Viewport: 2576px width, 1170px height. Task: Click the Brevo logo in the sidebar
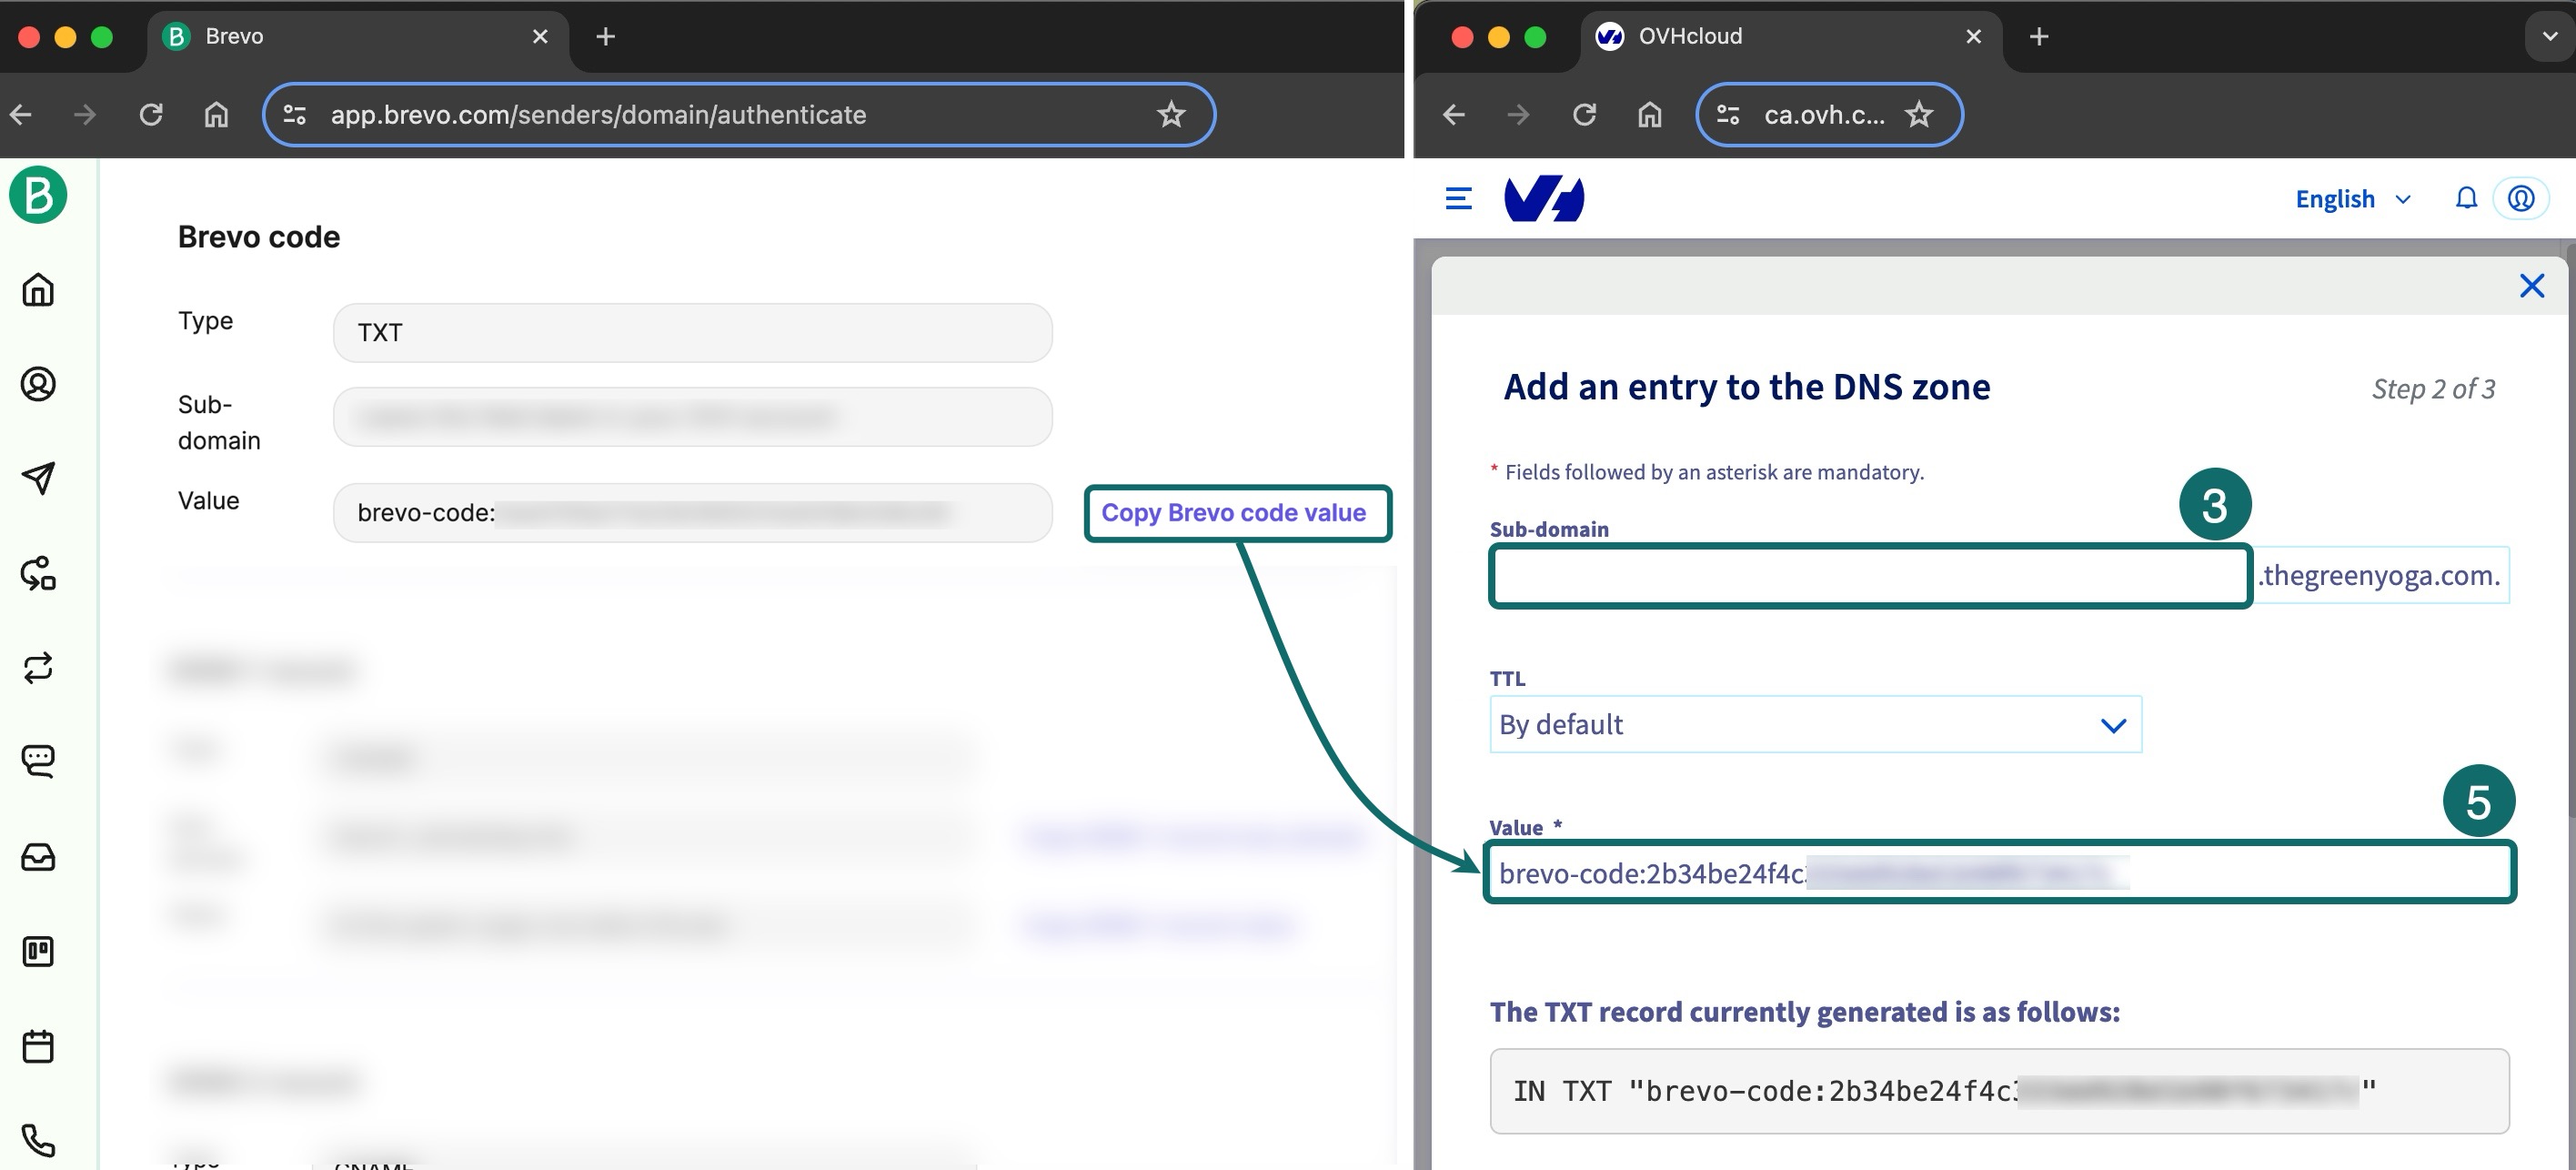(38, 195)
